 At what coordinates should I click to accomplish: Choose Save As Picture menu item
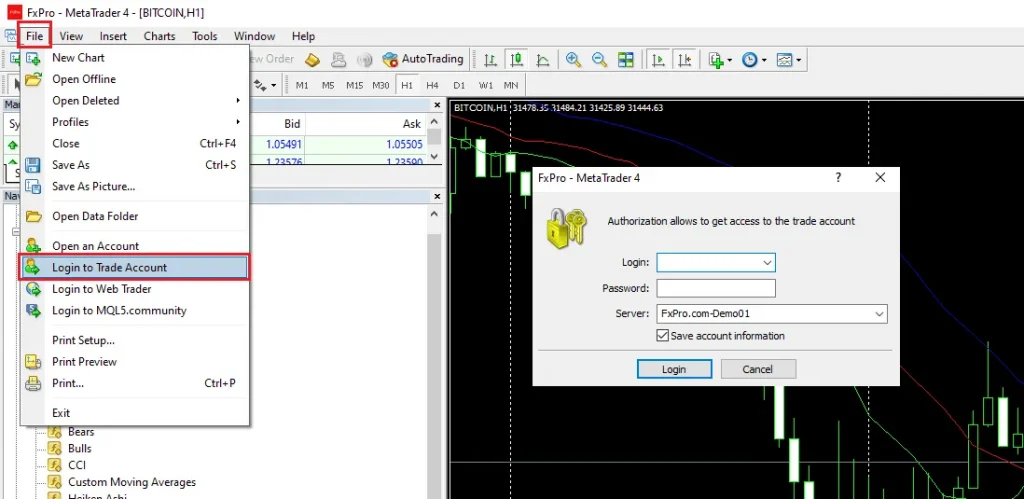tap(135, 186)
